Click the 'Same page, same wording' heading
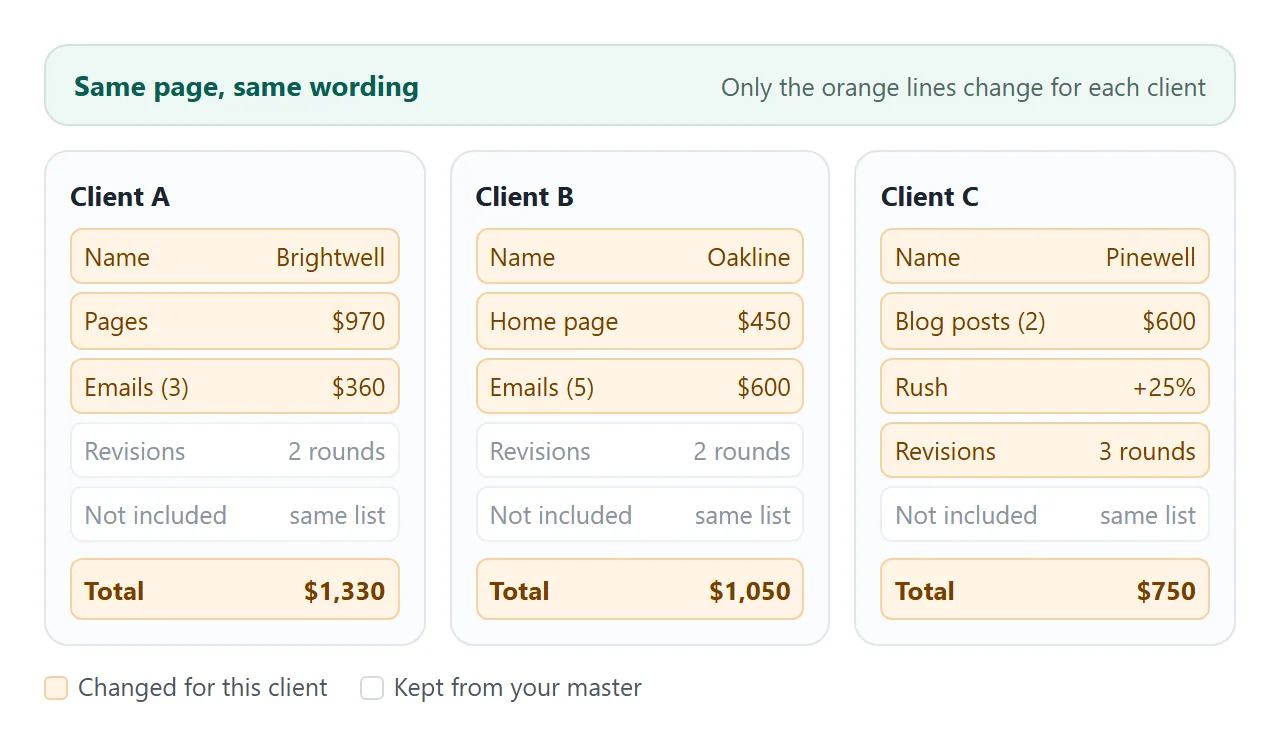 point(246,87)
